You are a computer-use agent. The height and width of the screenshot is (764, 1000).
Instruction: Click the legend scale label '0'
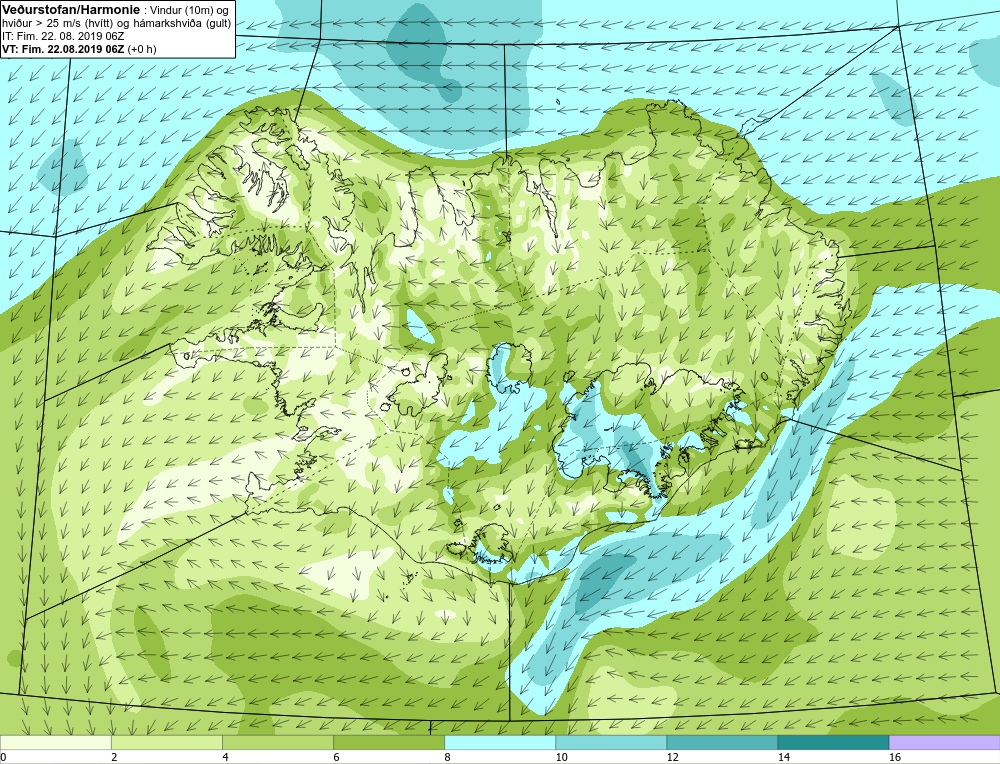[x=4, y=757]
